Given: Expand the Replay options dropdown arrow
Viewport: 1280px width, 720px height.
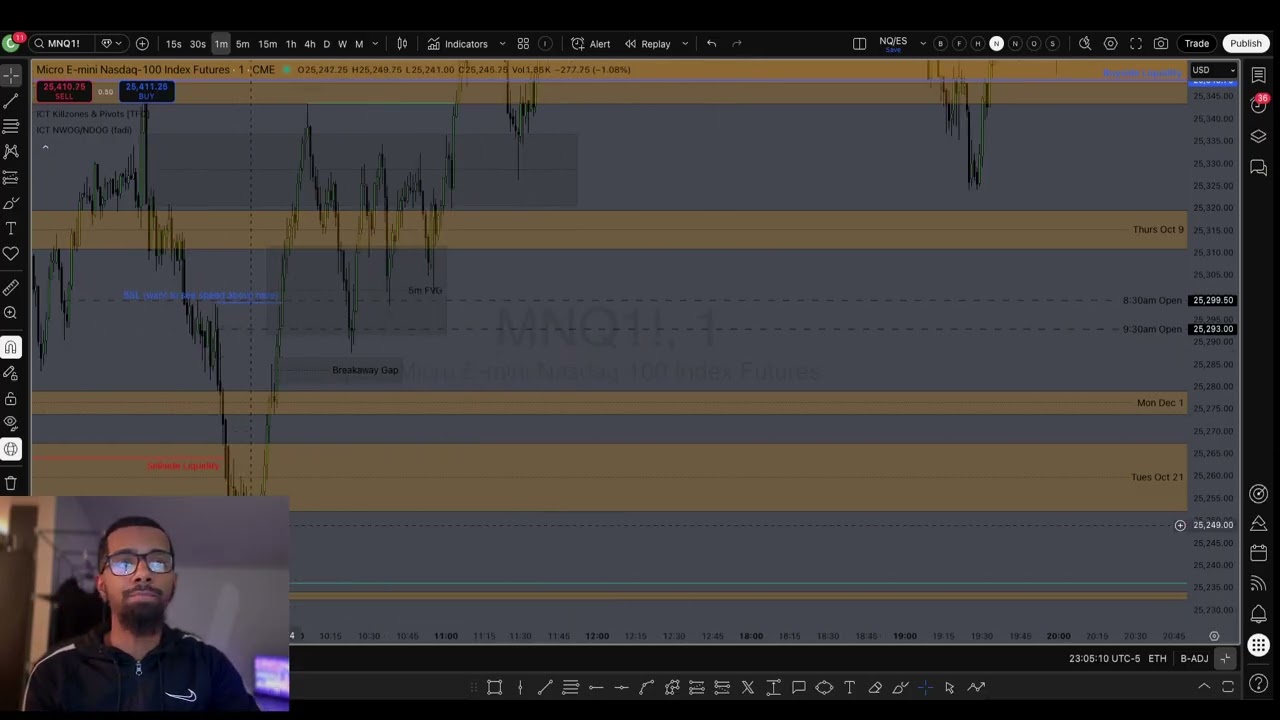Looking at the screenshot, I should pyautogui.click(x=685, y=44).
